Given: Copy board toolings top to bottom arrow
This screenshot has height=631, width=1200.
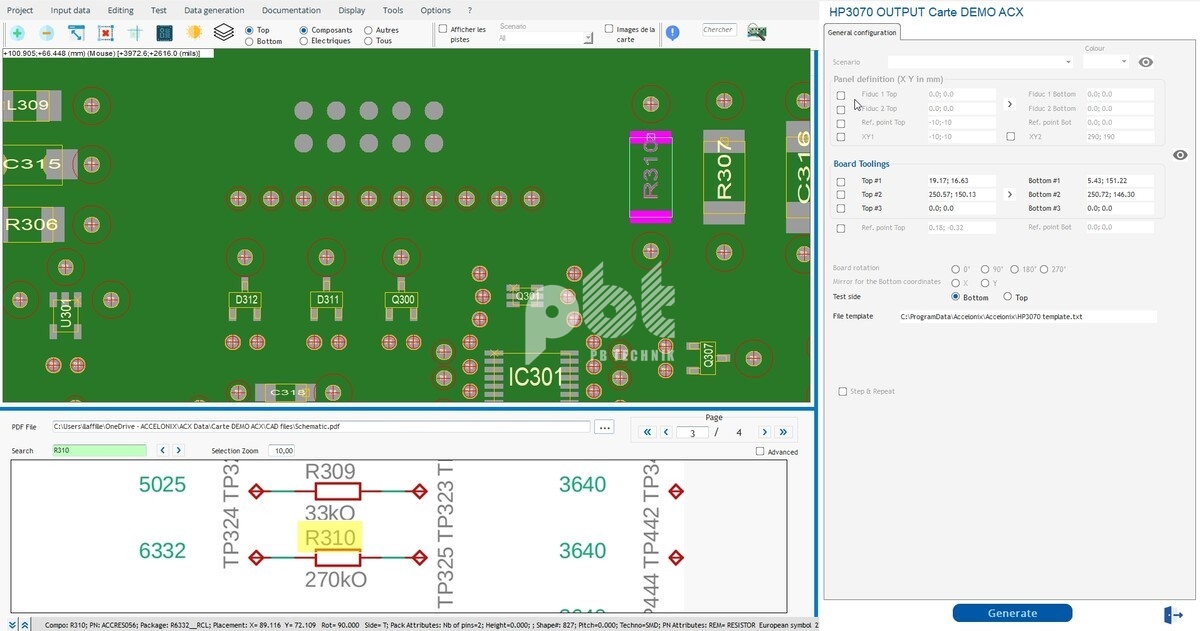Looking at the screenshot, I should 1009,195.
